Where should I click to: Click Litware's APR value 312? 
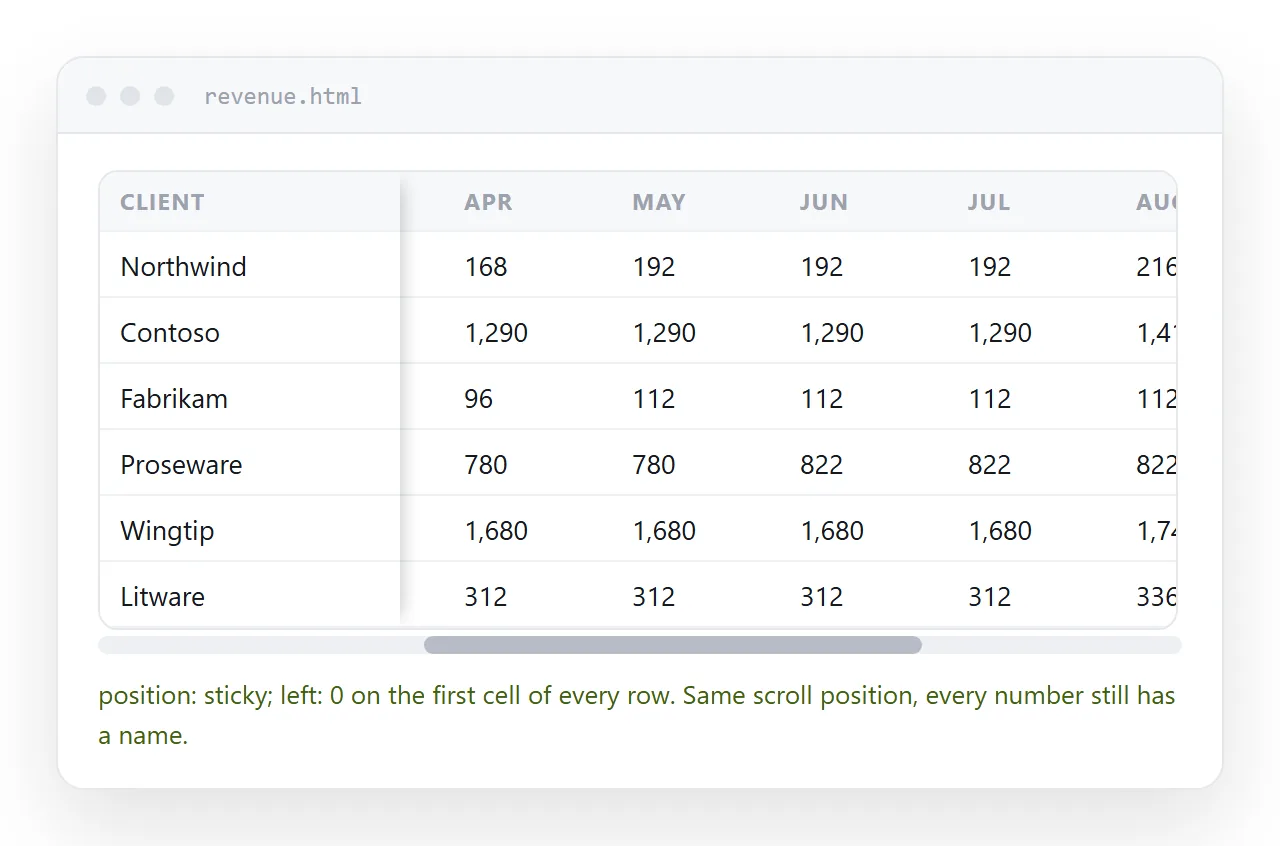[486, 597]
